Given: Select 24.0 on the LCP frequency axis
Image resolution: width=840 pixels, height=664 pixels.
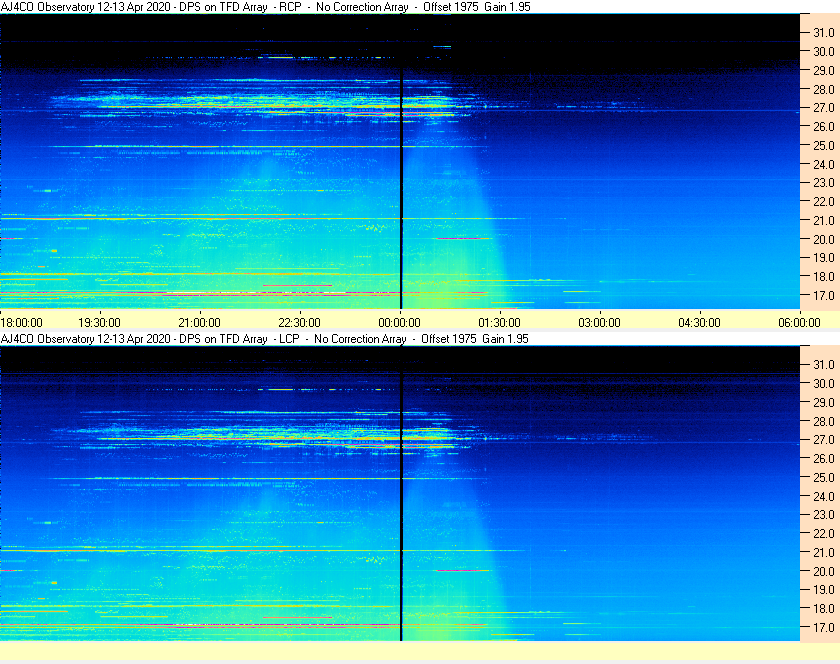Looking at the screenshot, I should click(824, 496).
